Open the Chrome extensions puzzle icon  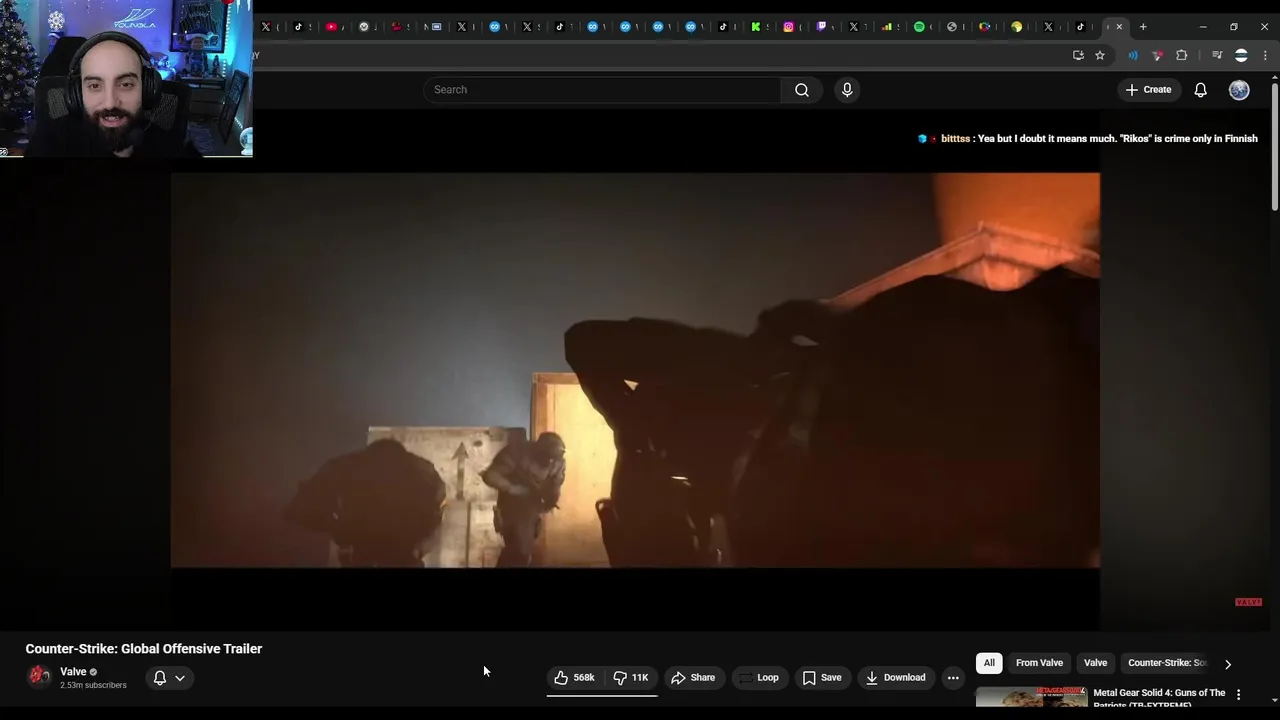pos(1182,56)
